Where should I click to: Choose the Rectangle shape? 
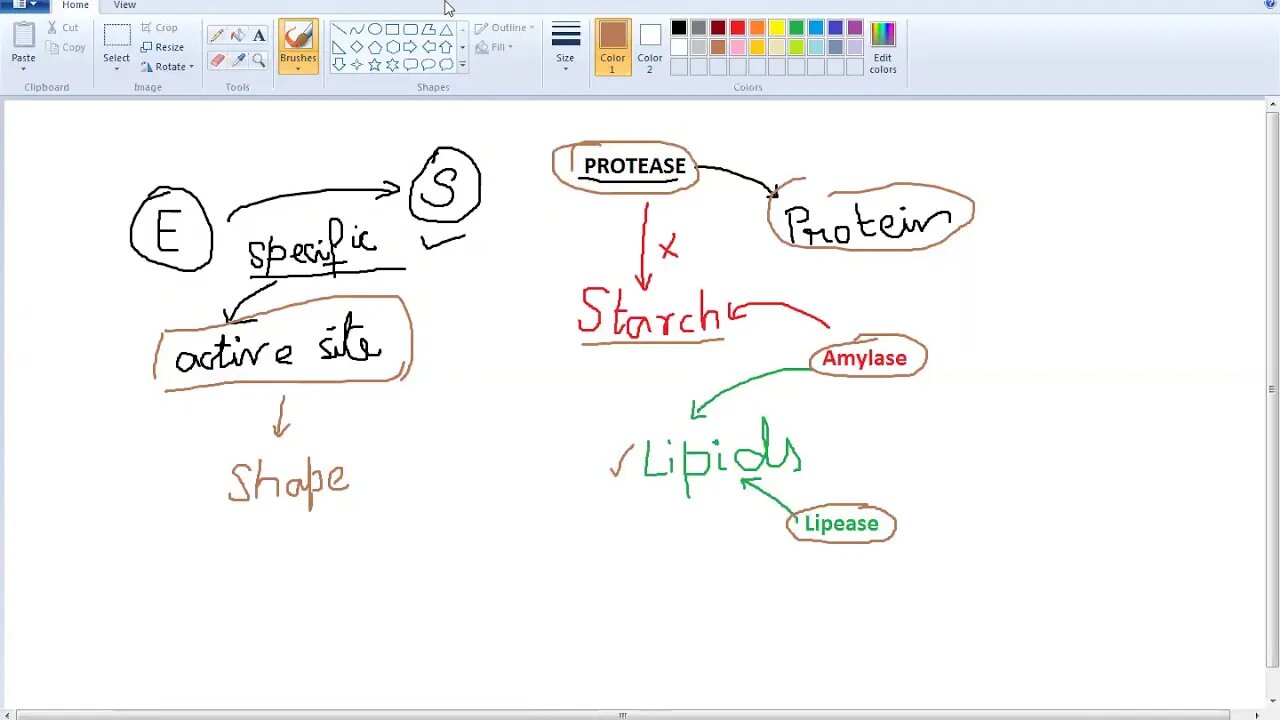393,29
